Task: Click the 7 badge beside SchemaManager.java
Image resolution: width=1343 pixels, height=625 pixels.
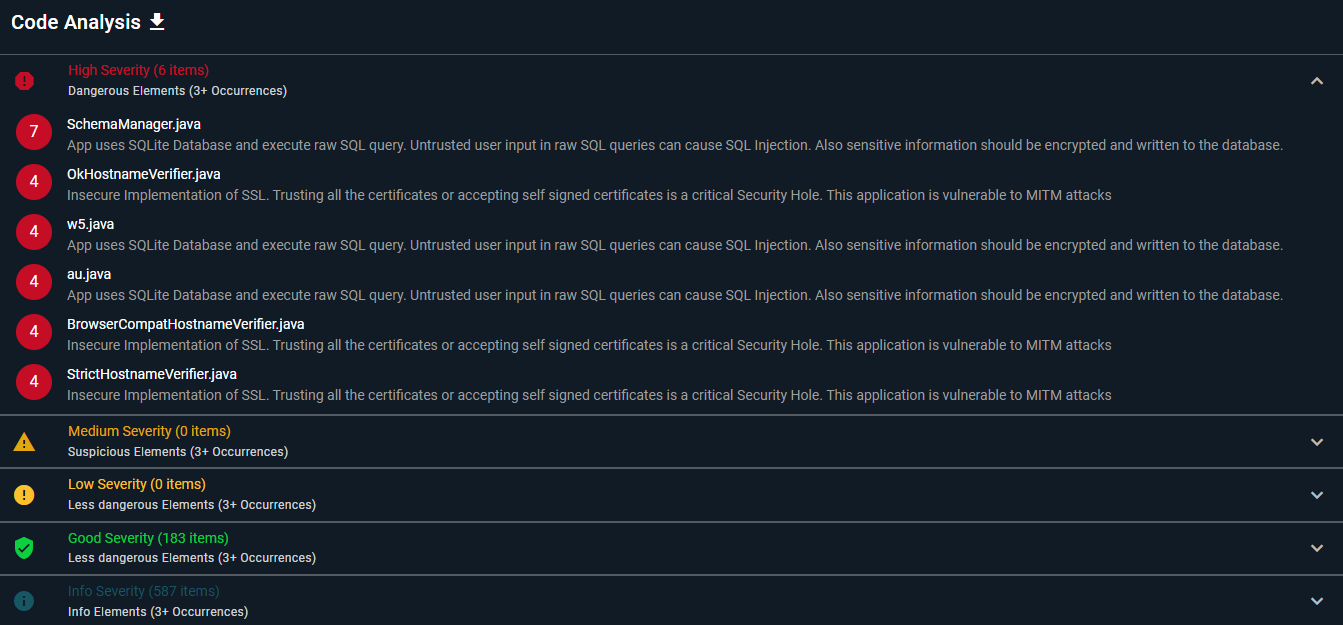Action: pos(34,132)
